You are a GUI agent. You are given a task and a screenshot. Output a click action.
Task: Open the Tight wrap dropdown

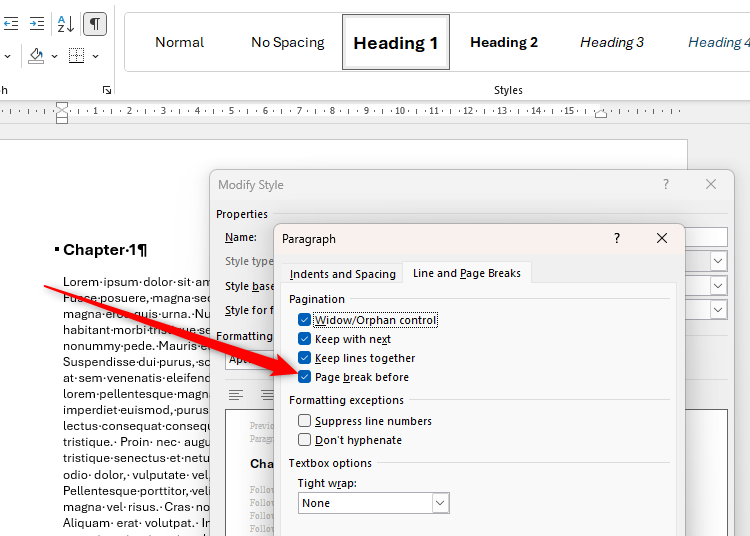coord(440,503)
